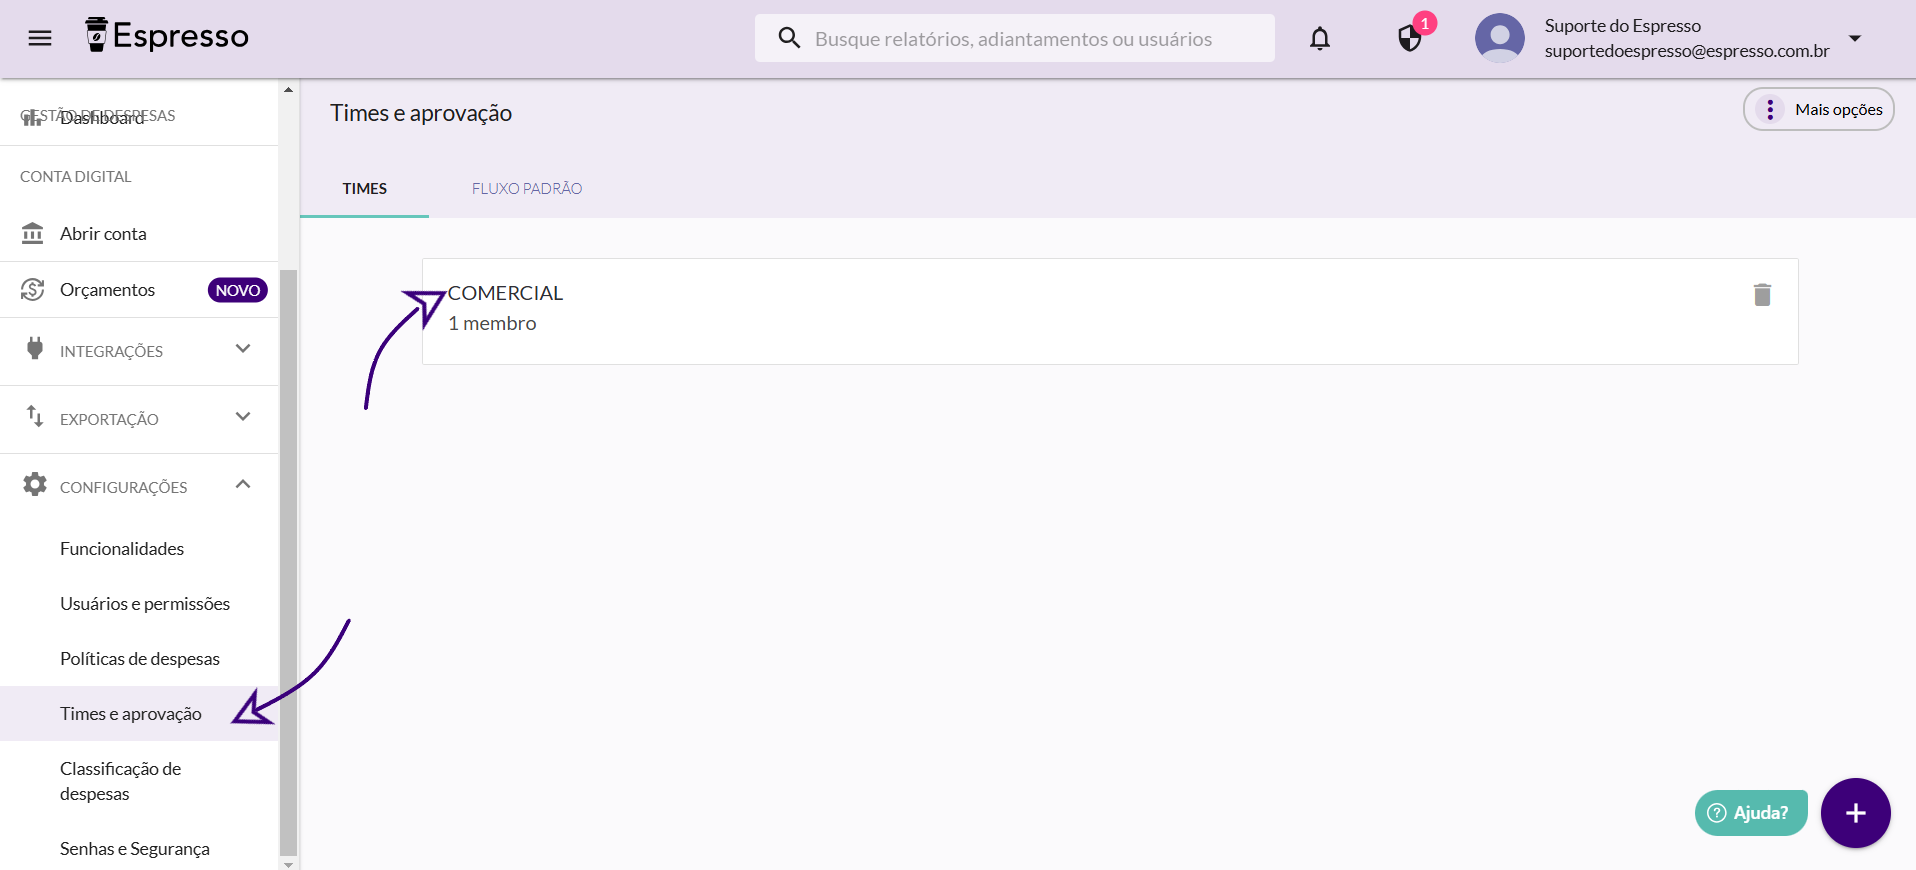Click the Mais opções button
The height and width of the screenshot is (870, 1916).
tap(1818, 109)
